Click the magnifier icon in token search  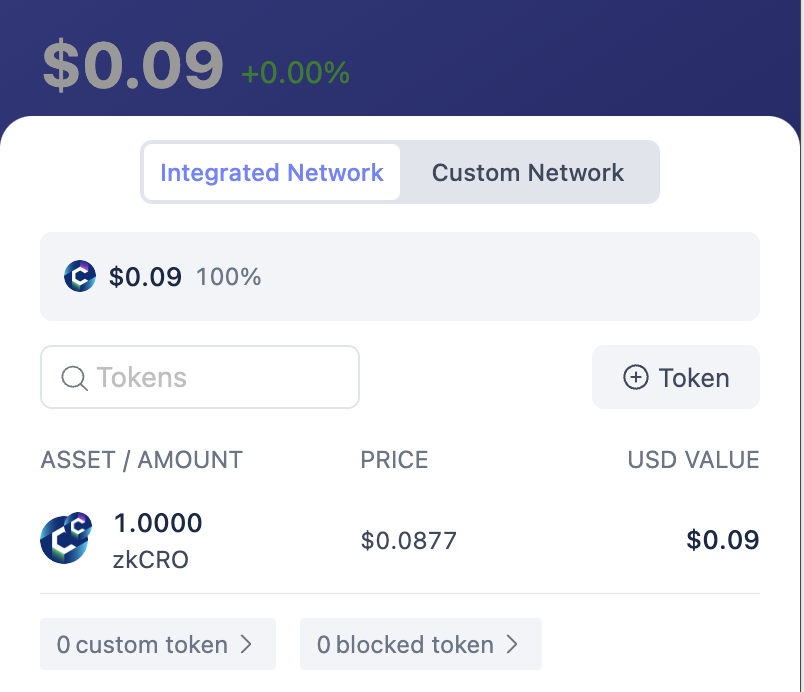[x=74, y=378]
